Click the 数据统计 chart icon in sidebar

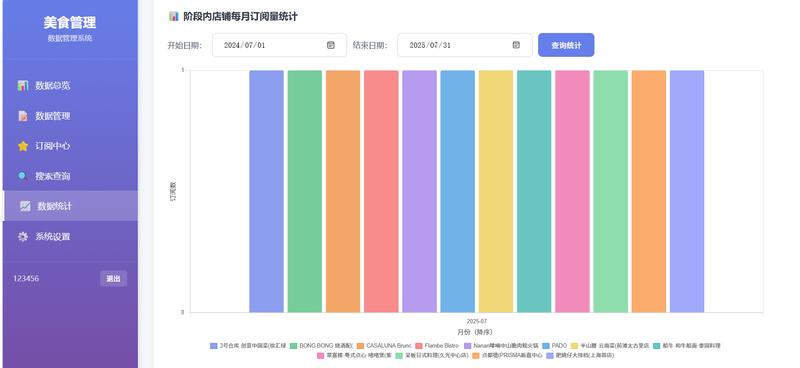pos(25,206)
